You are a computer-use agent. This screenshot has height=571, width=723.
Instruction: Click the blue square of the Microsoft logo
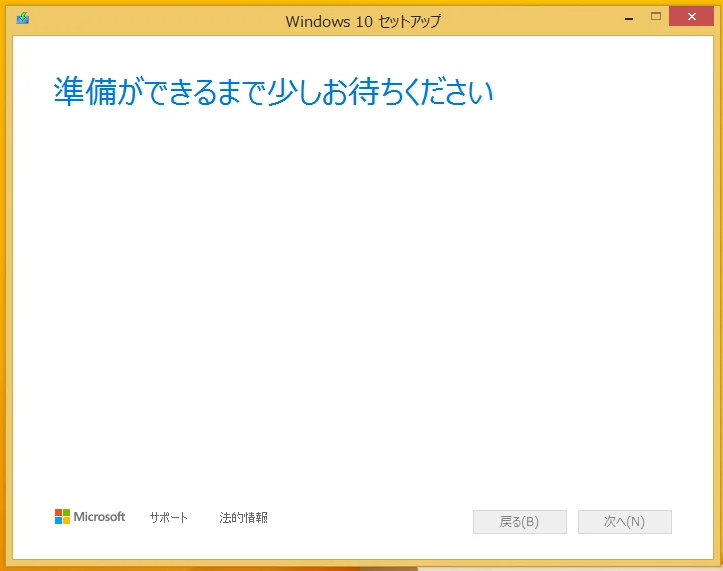coord(58,521)
